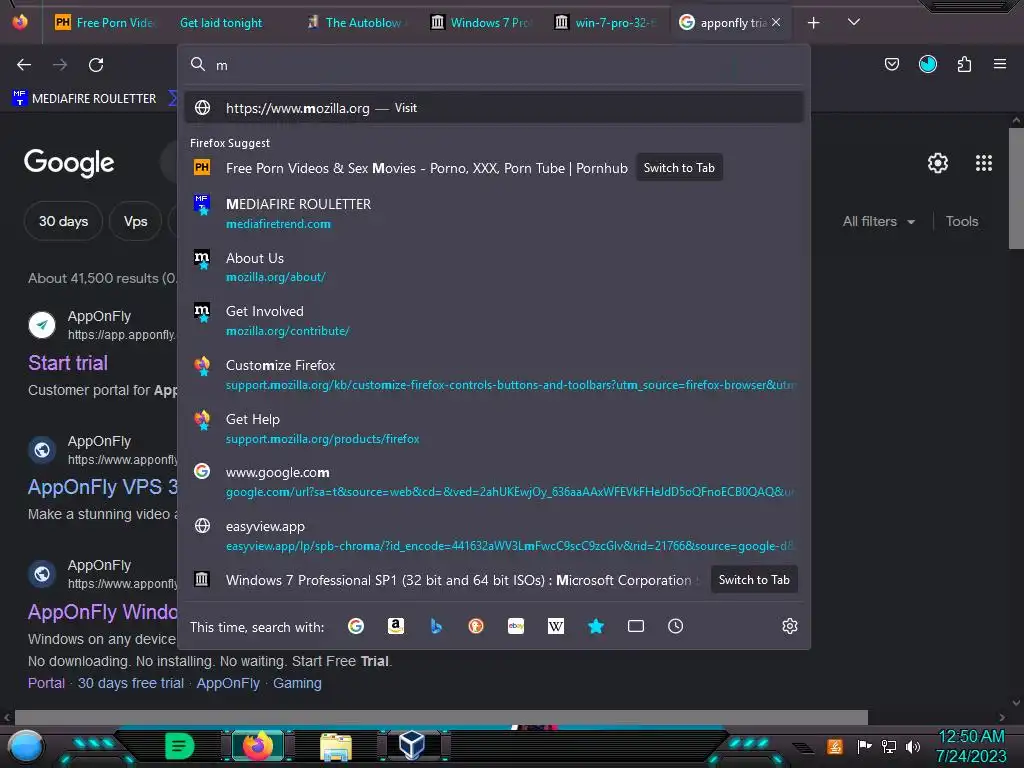Viewport: 1024px width, 768px height.
Task: Switch to the win-7-pro-32 tab
Action: (606, 23)
